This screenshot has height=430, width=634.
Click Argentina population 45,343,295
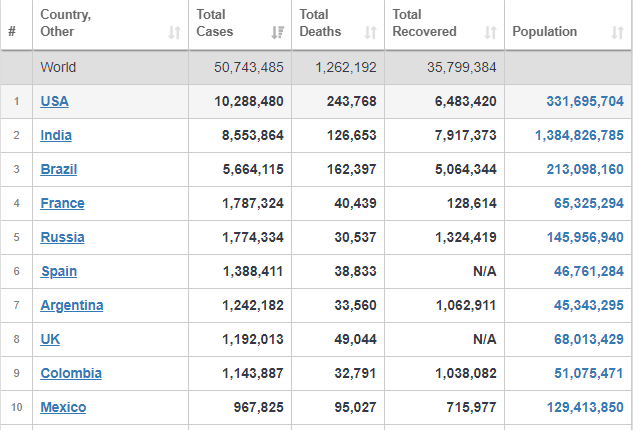click(x=589, y=305)
